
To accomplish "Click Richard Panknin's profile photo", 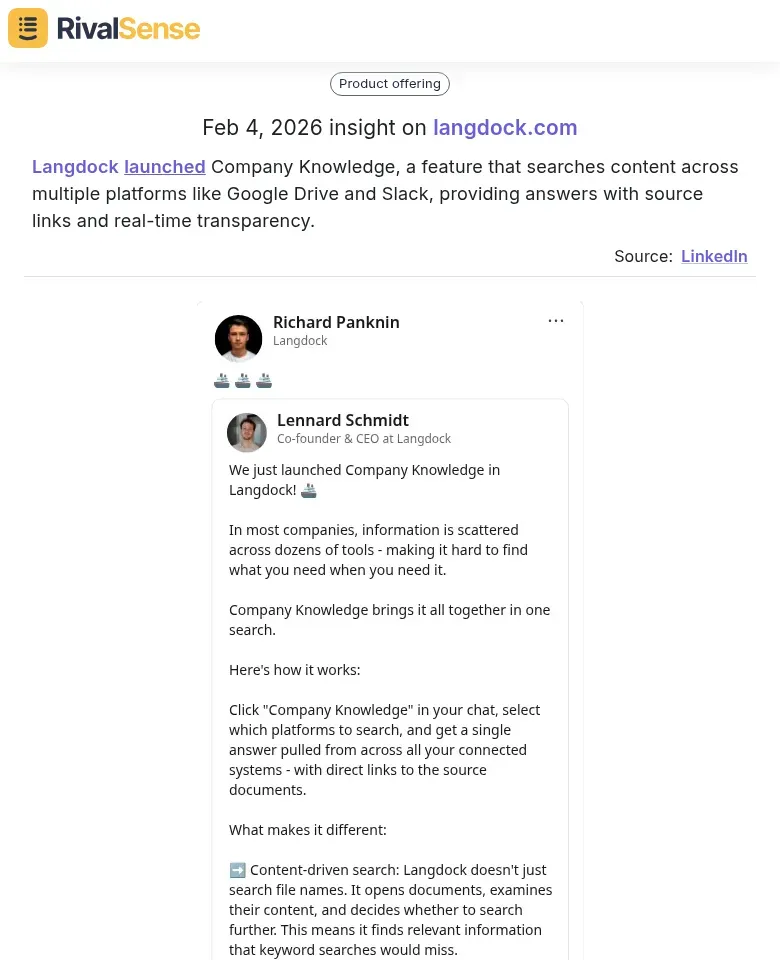I will coord(238,338).
